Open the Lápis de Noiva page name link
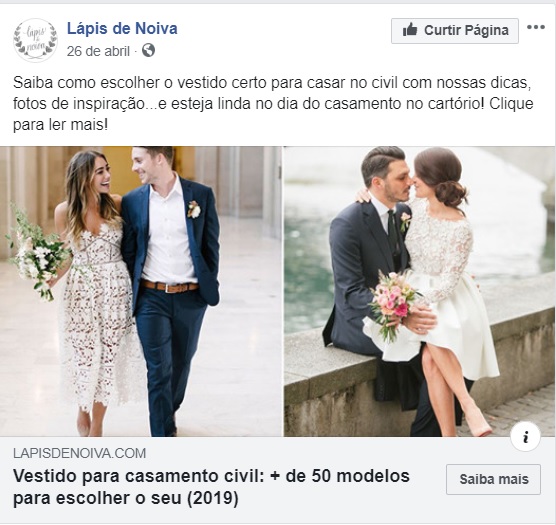 [122, 29]
